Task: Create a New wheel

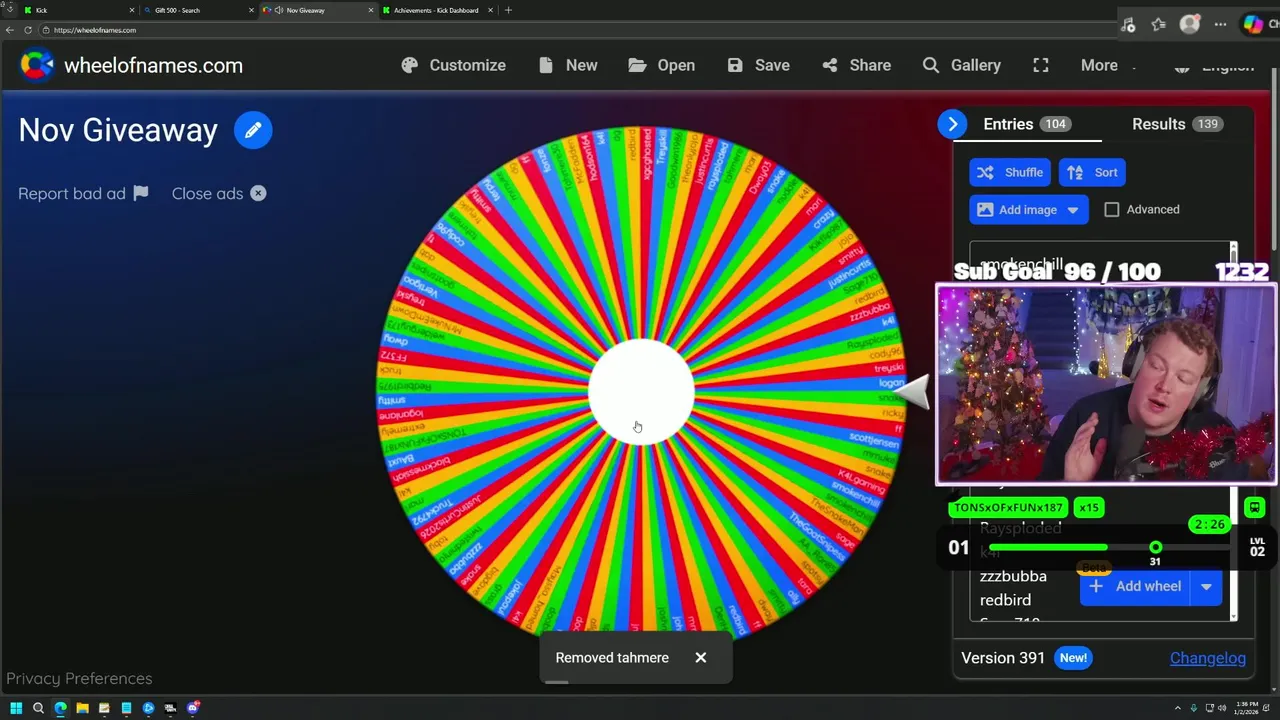Action: (567, 65)
